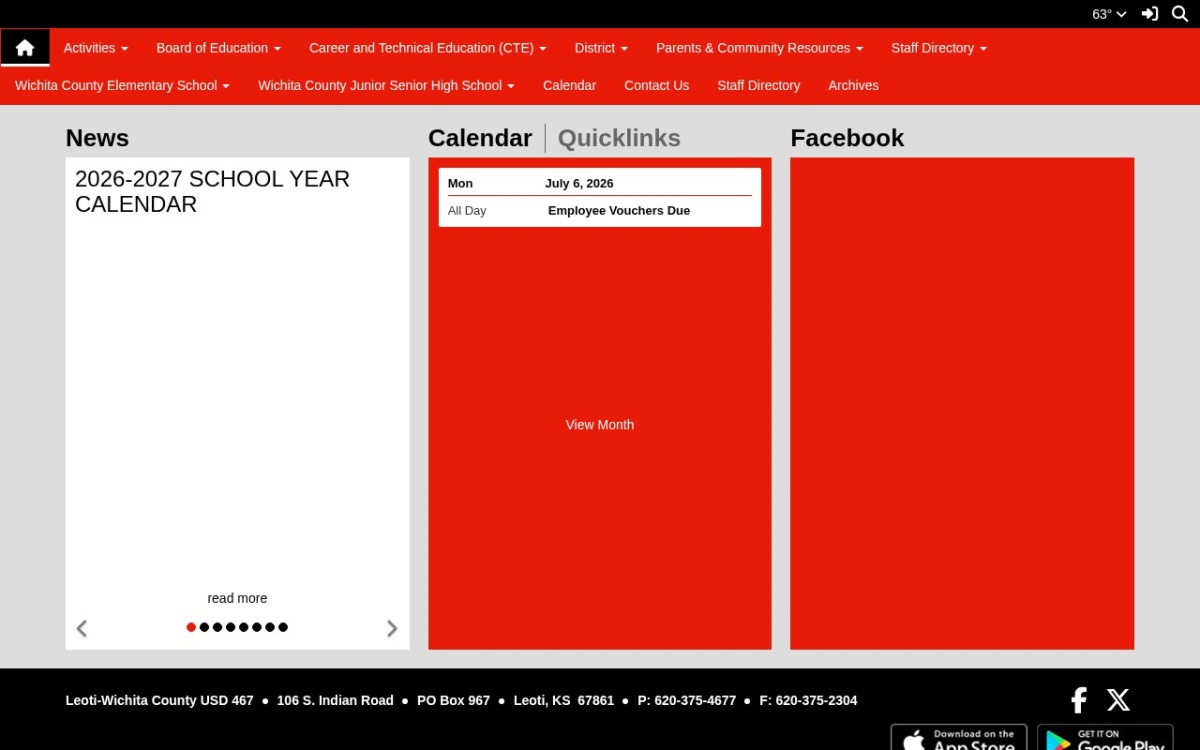This screenshot has width=1200, height=750.
Task: Open the 63° weather dropdown
Action: tap(1109, 14)
